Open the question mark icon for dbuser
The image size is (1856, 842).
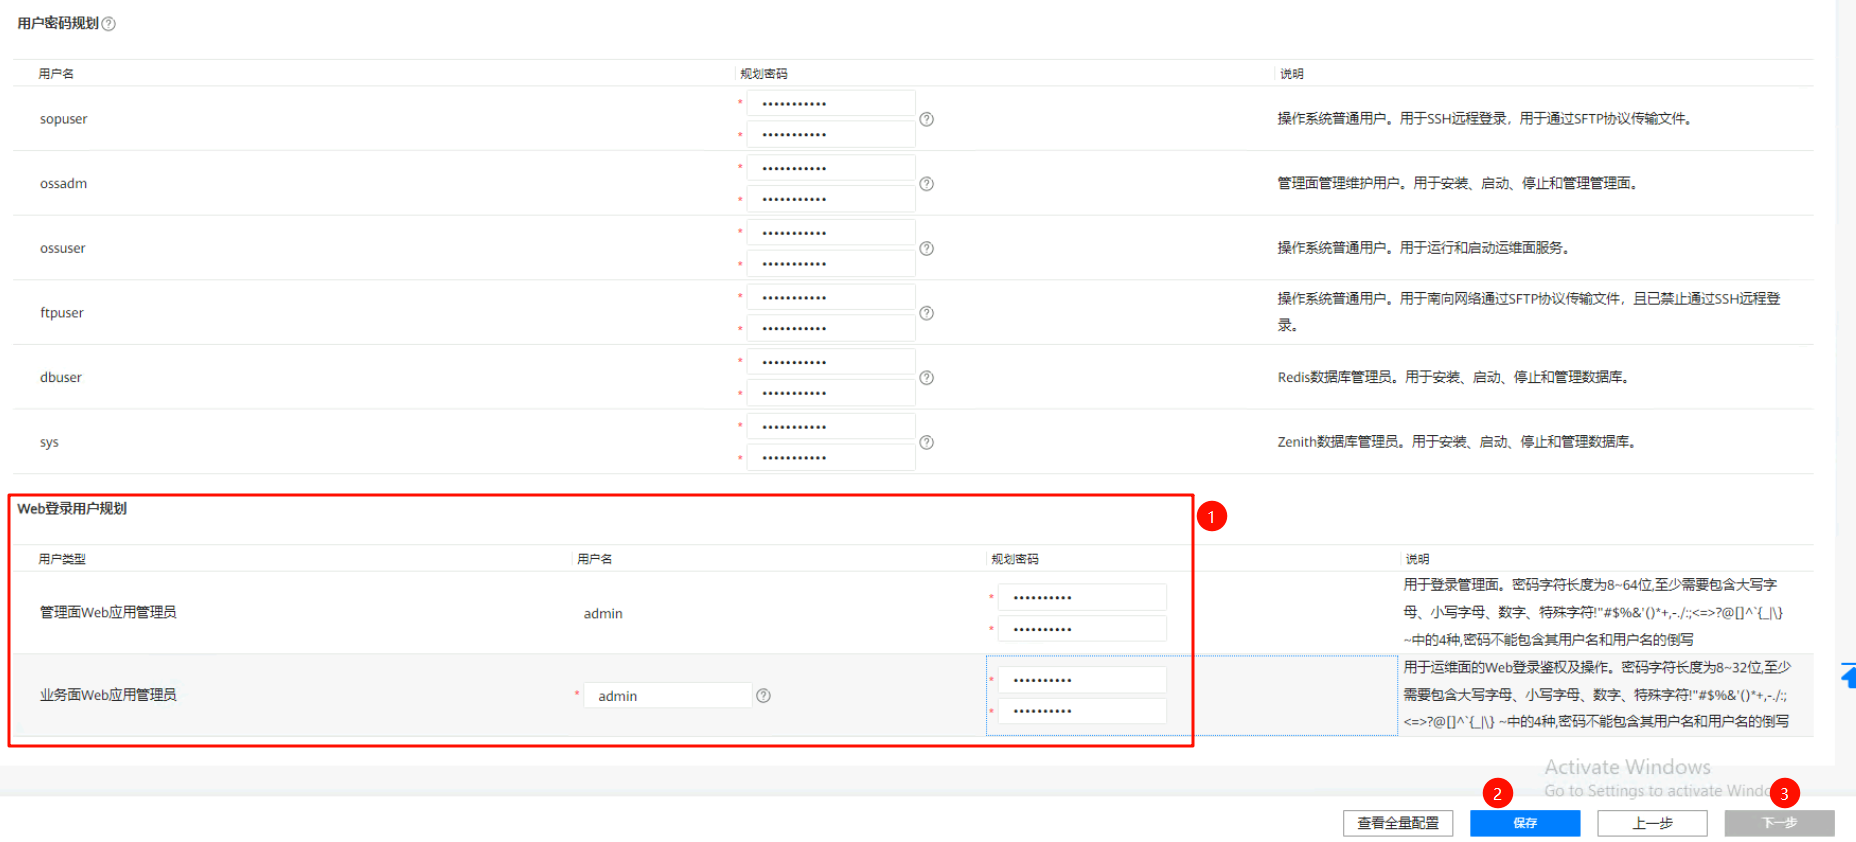926,378
